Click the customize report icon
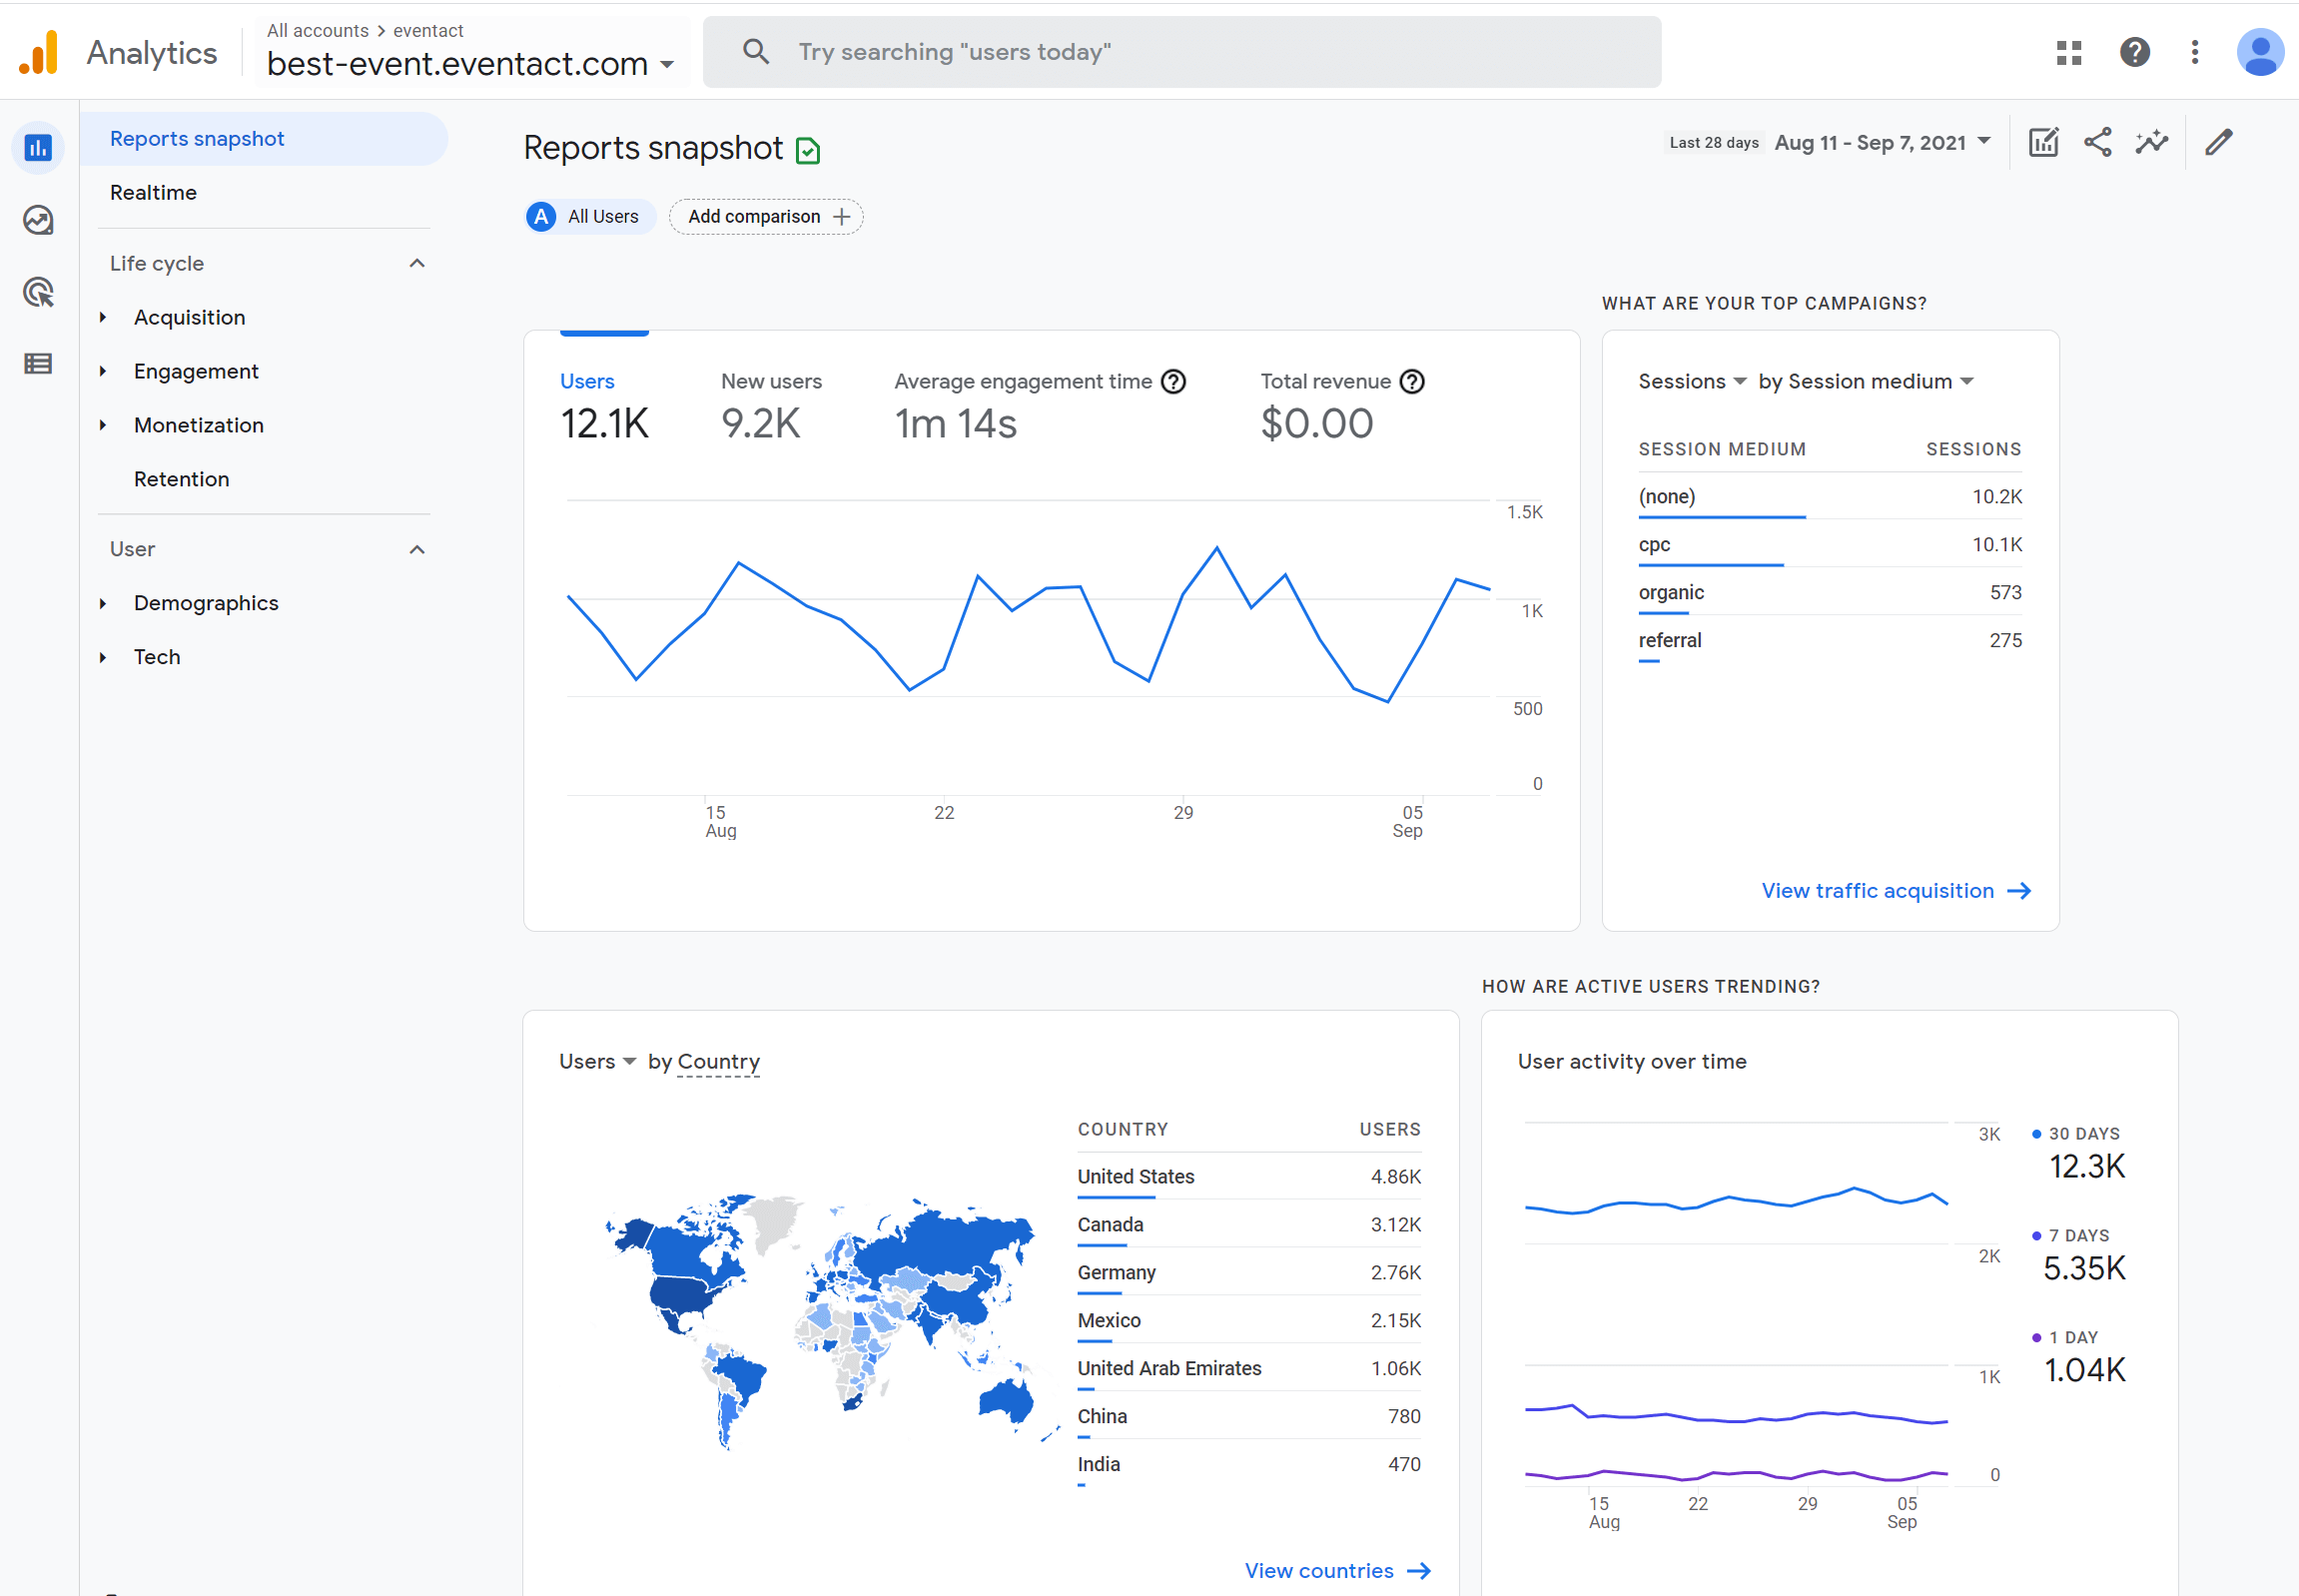 tap(2043, 142)
